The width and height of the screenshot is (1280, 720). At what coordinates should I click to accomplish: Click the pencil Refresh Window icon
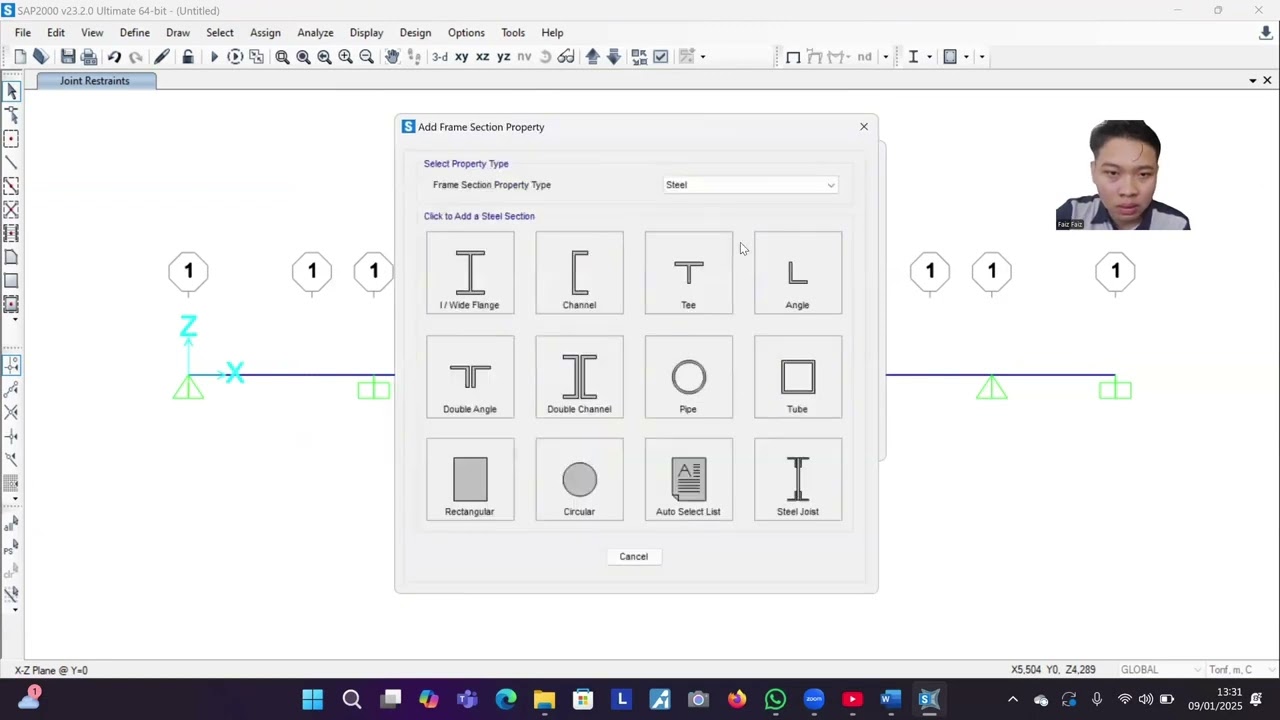(x=161, y=57)
